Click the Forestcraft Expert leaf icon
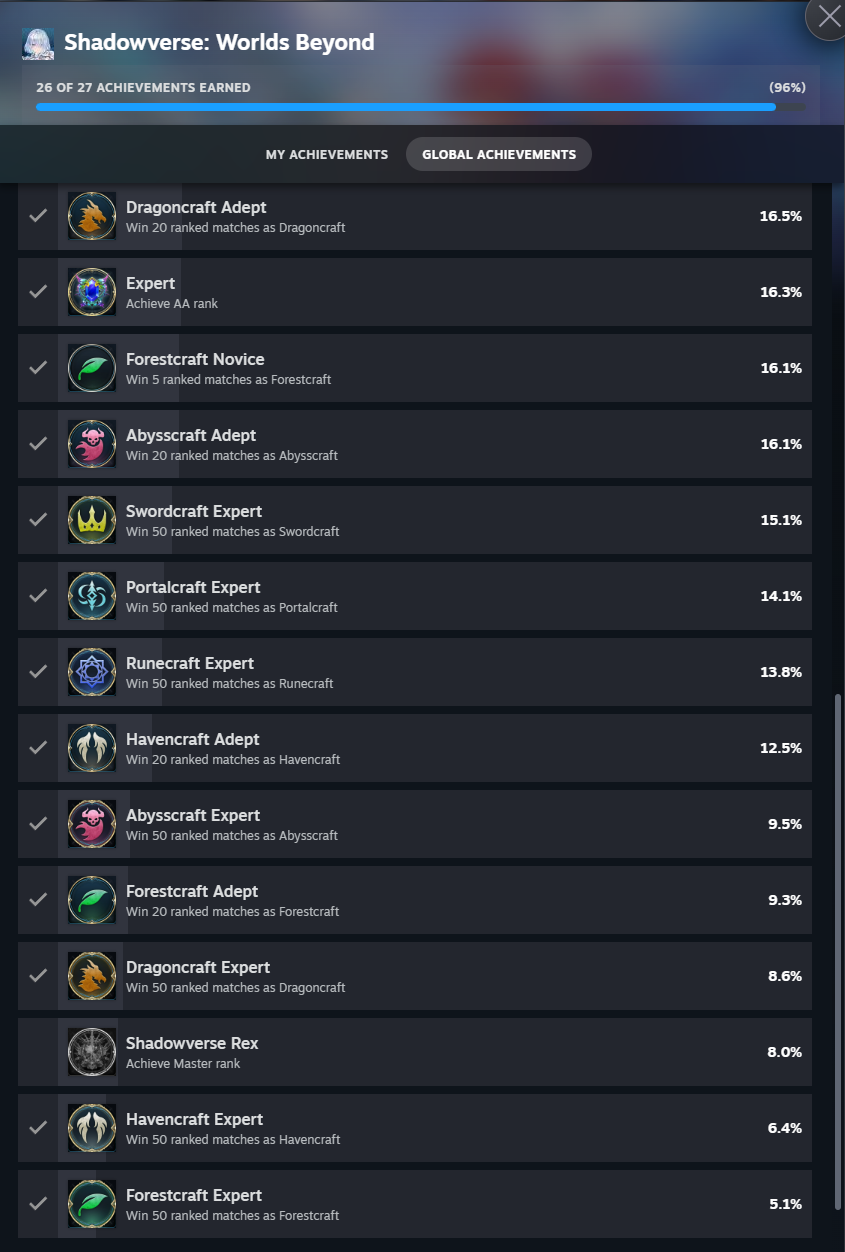845x1252 pixels. [x=92, y=1204]
